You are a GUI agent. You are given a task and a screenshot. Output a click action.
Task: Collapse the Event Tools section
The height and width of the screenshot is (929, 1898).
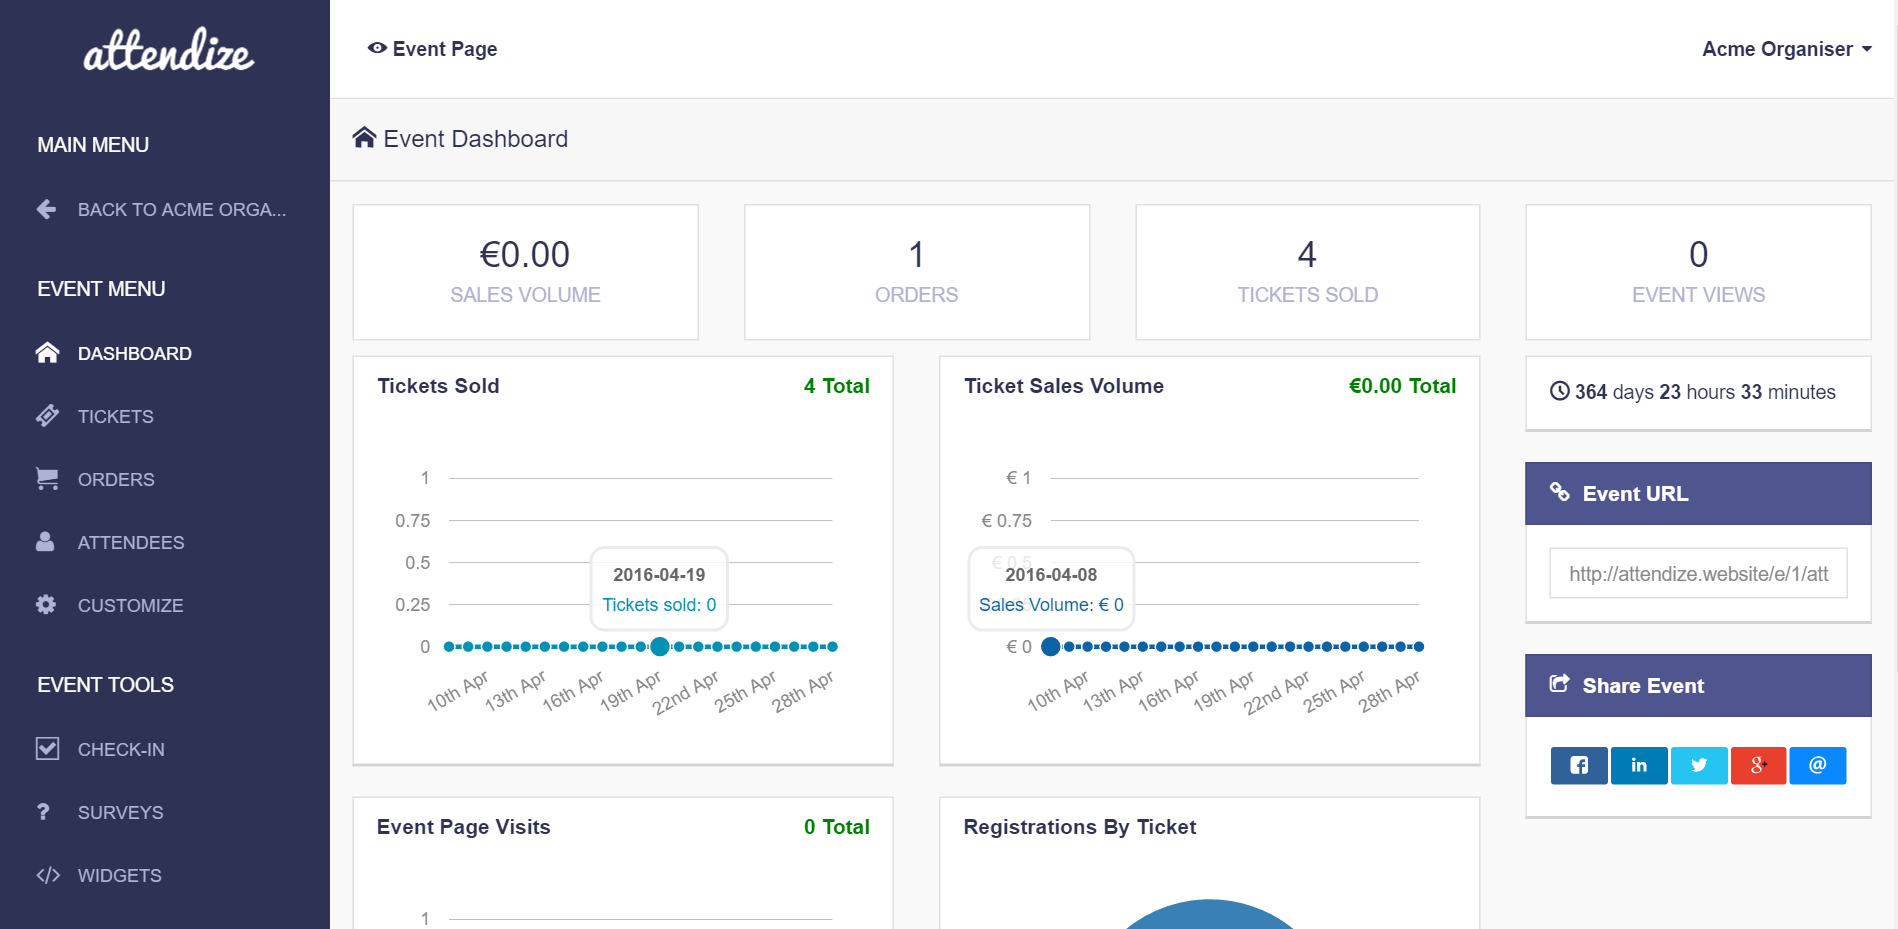tap(104, 684)
